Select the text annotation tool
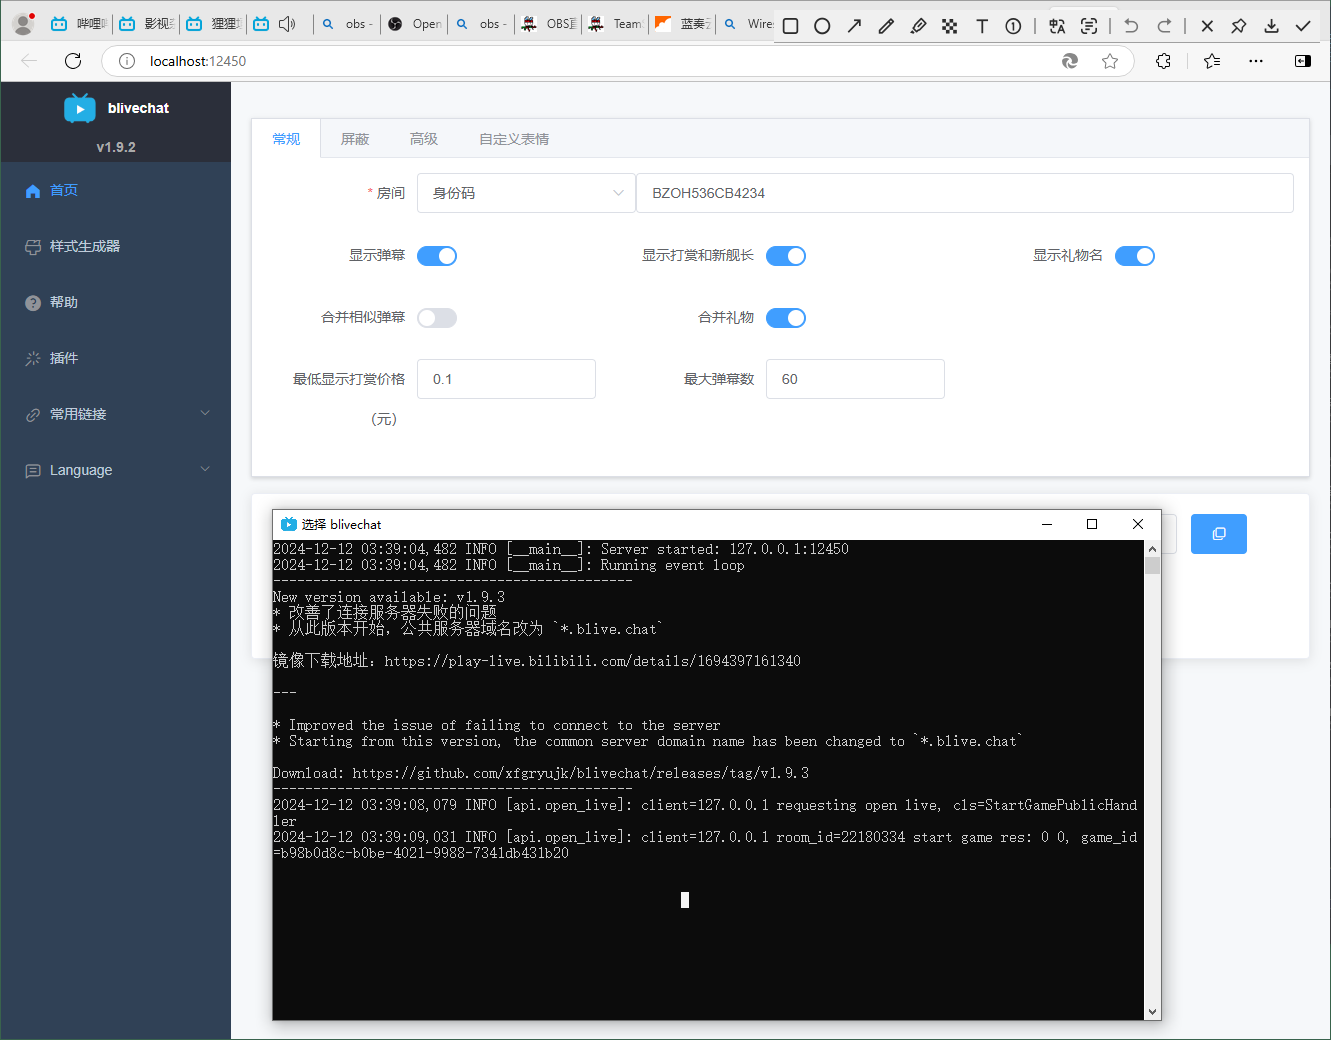This screenshot has height=1040, width=1331. (x=982, y=26)
